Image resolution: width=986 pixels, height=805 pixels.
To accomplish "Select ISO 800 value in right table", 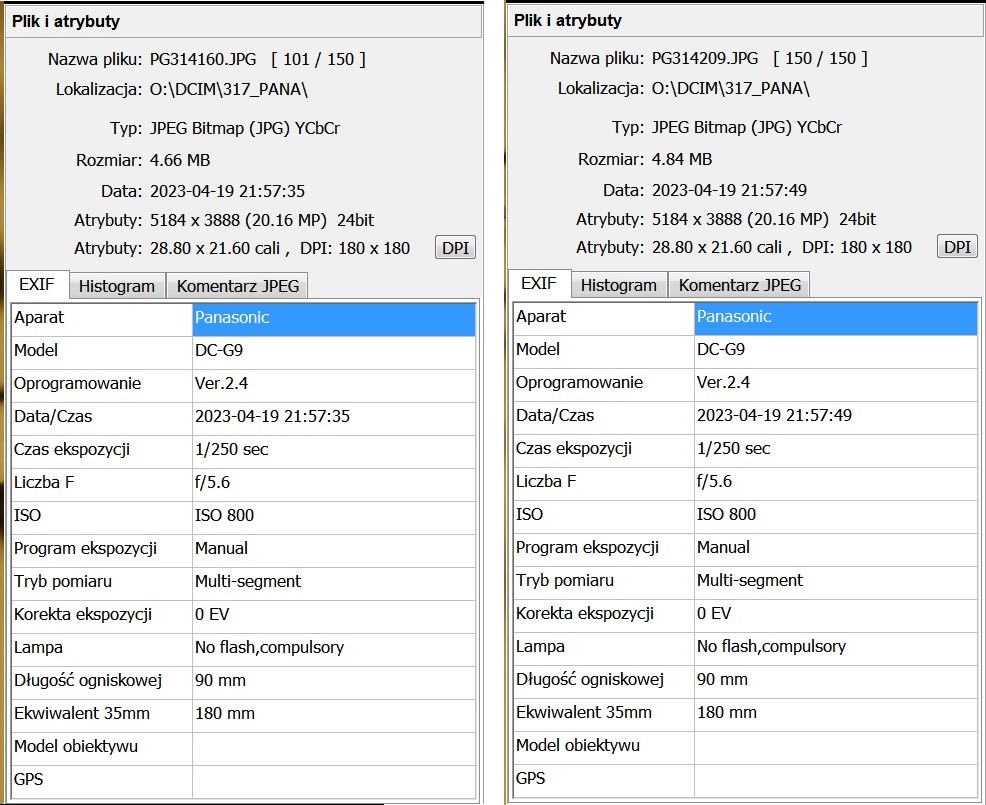I will tap(835, 515).
